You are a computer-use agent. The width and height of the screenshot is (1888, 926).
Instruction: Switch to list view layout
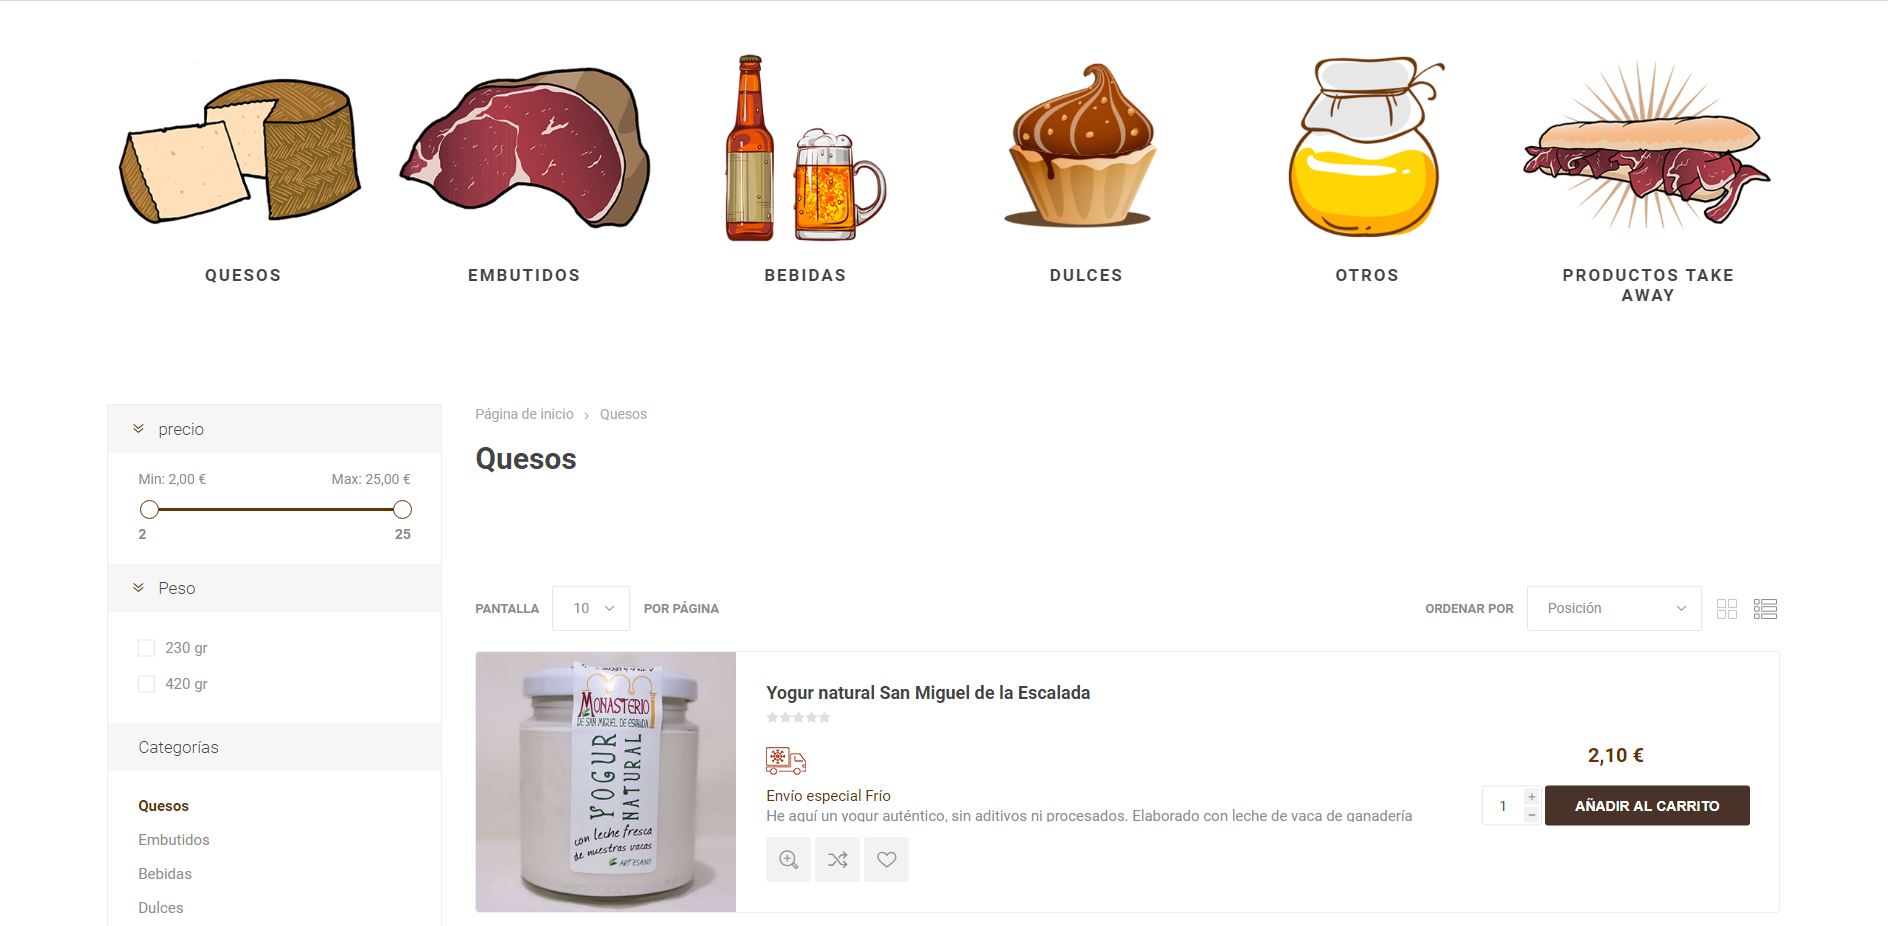[x=1765, y=609]
